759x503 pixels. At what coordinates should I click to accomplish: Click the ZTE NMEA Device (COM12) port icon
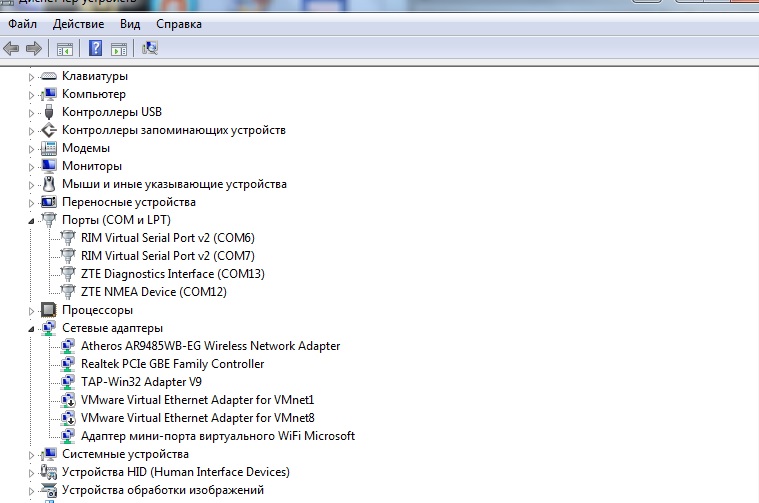[x=68, y=292]
